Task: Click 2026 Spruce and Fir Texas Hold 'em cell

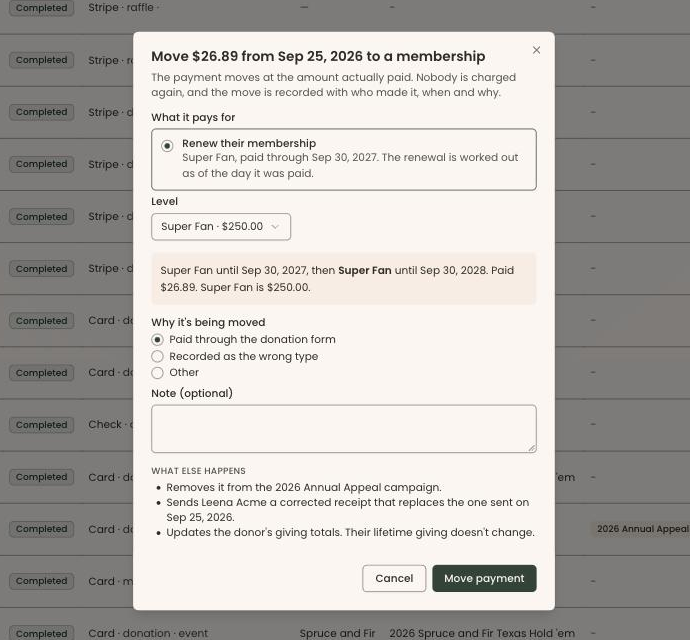Action: coord(482,633)
